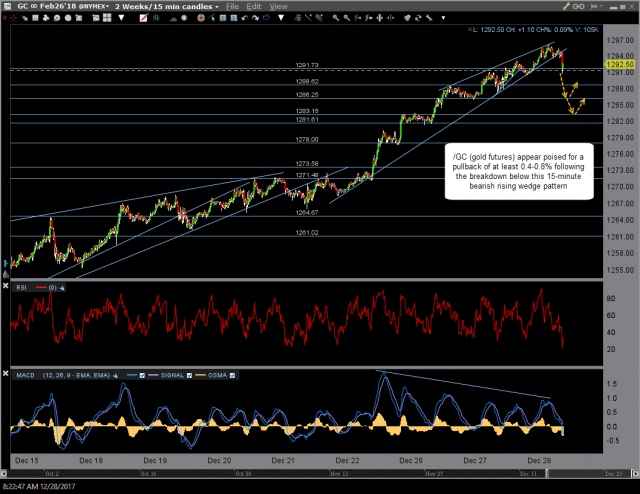Open the View menu
This screenshot has height=494, width=640.
tap(278, 7)
